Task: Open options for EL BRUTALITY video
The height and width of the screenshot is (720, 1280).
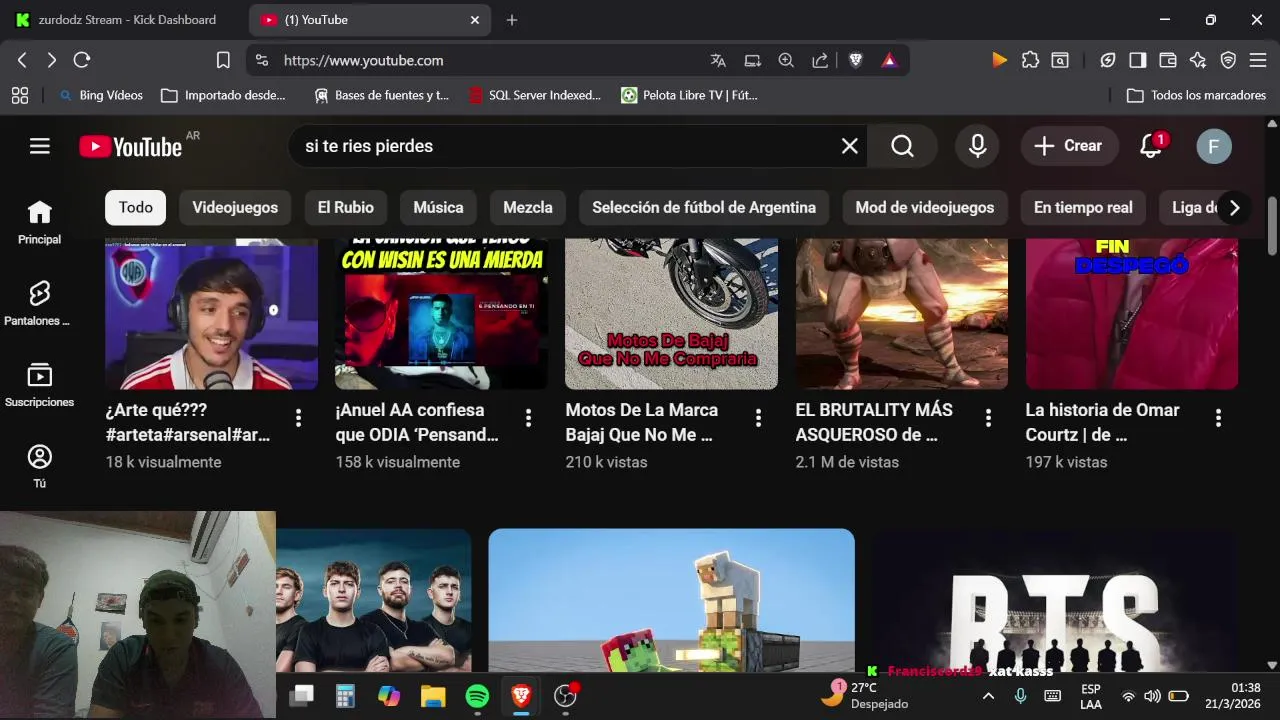Action: [x=988, y=418]
